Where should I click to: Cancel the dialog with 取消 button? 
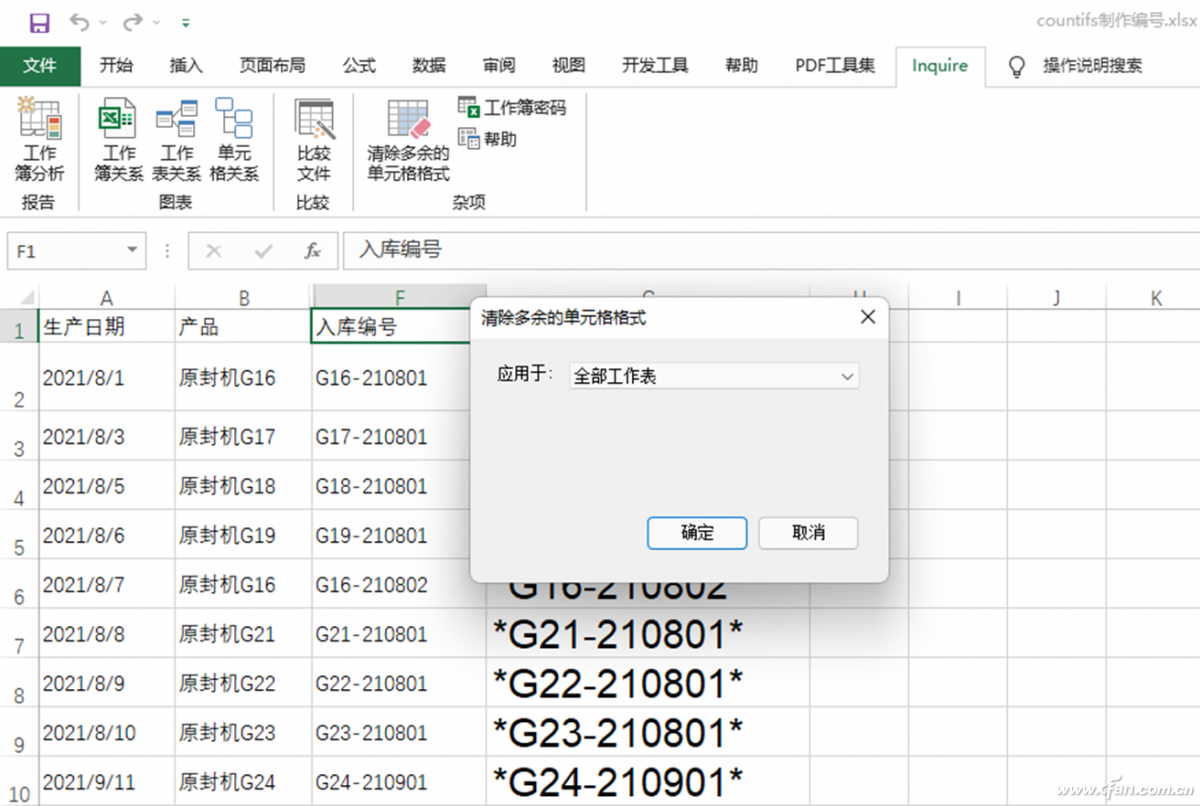click(808, 533)
